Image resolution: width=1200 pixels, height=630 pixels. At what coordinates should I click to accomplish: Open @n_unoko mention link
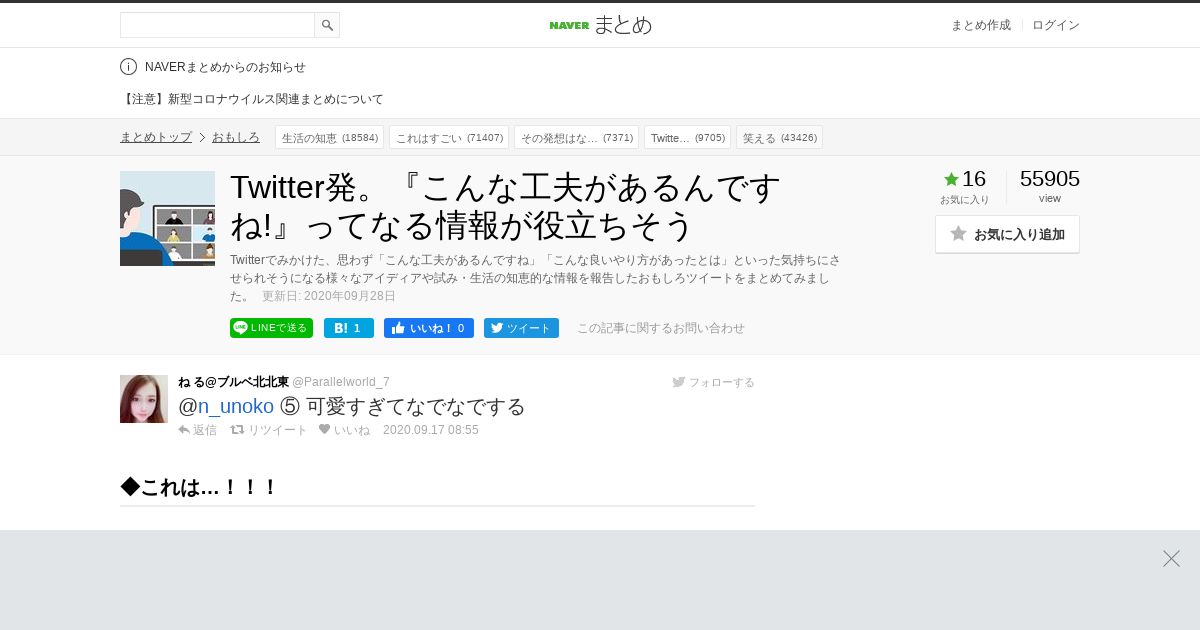click(x=226, y=406)
